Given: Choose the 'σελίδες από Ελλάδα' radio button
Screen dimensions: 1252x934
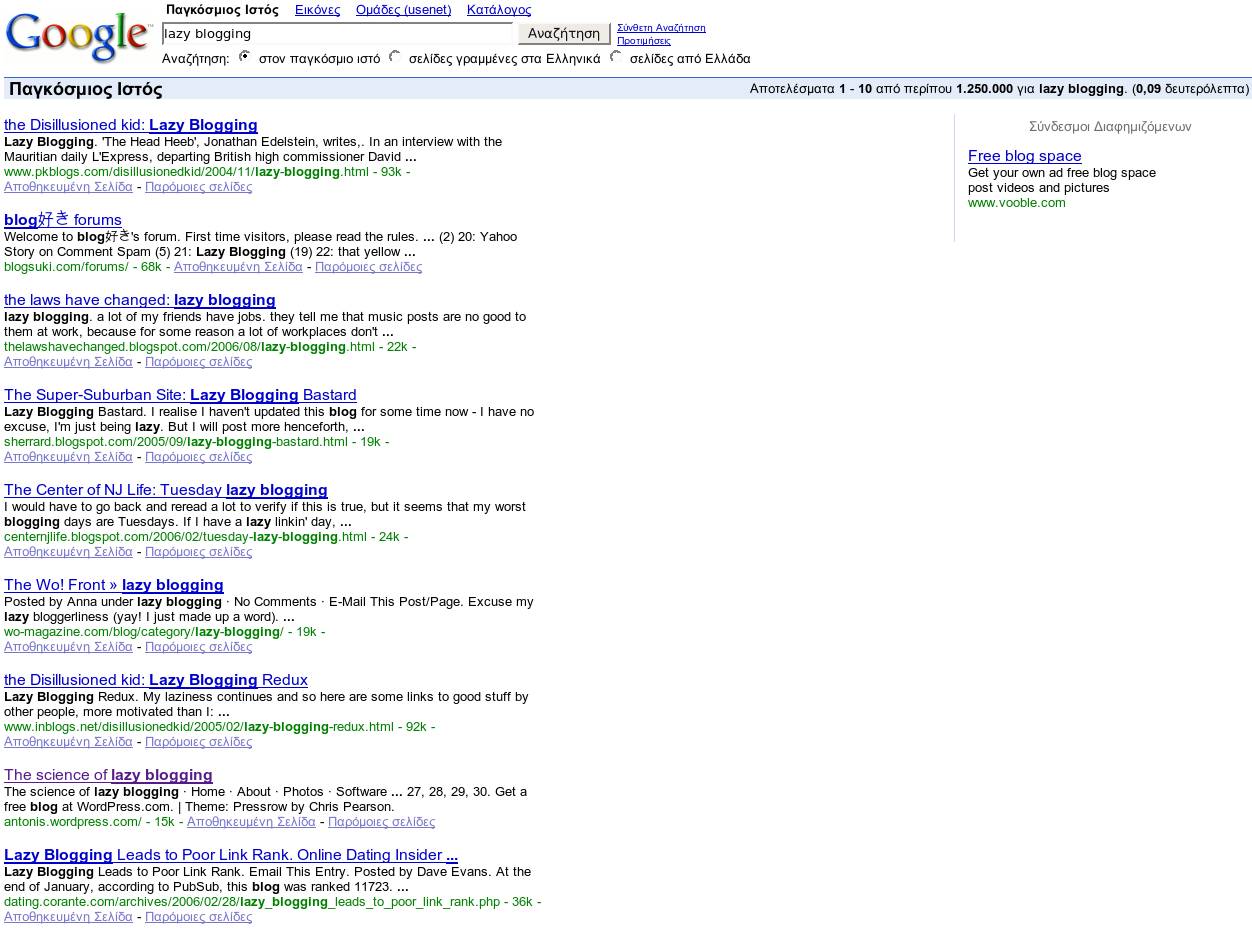Looking at the screenshot, I should 616,57.
